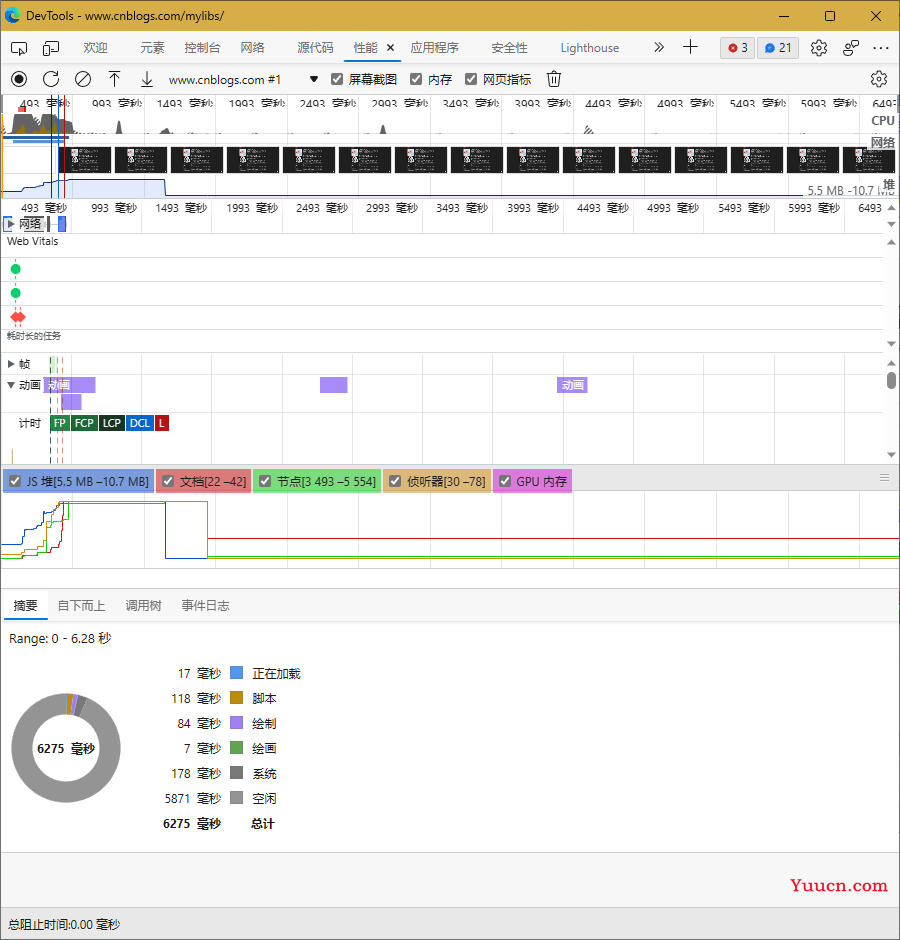Click the reload and record icon
This screenshot has height=940, width=900.
click(x=51, y=79)
